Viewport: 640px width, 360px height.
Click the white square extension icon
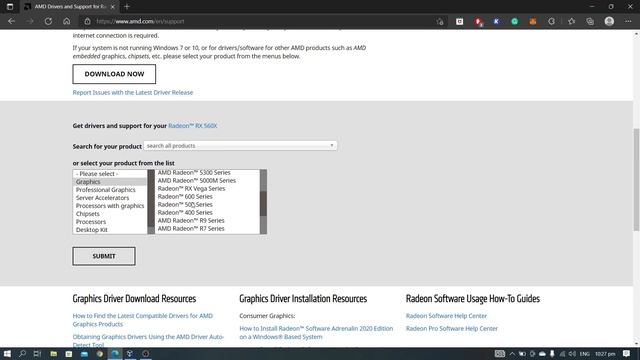pos(460,21)
